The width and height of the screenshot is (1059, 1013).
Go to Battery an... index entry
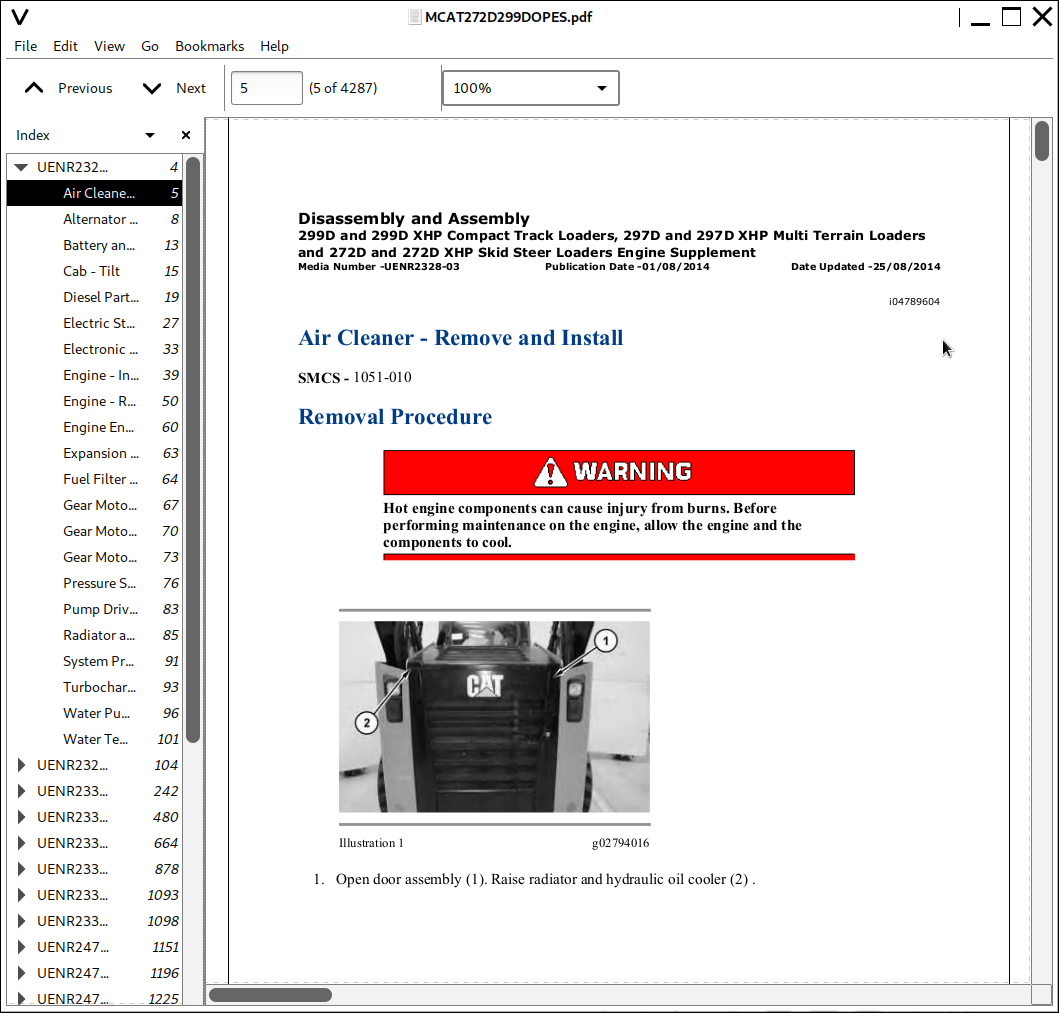[95, 245]
